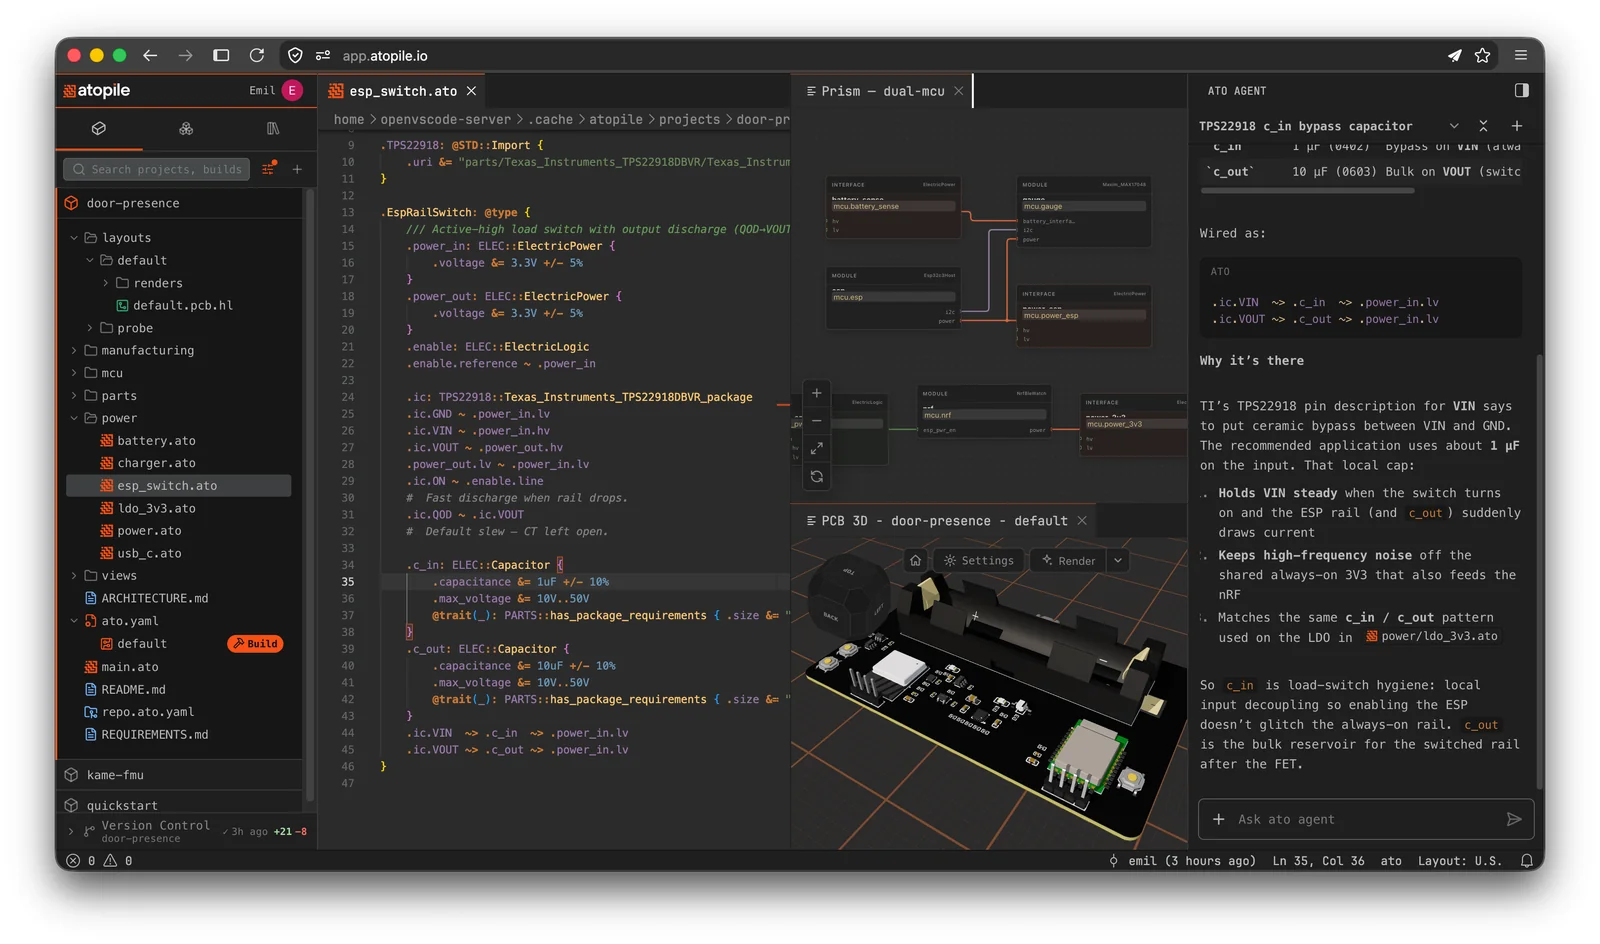Viewport: 1600px width, 944px height.
Task: Focus the Ask ato agent input
Action: point(1366,819)
